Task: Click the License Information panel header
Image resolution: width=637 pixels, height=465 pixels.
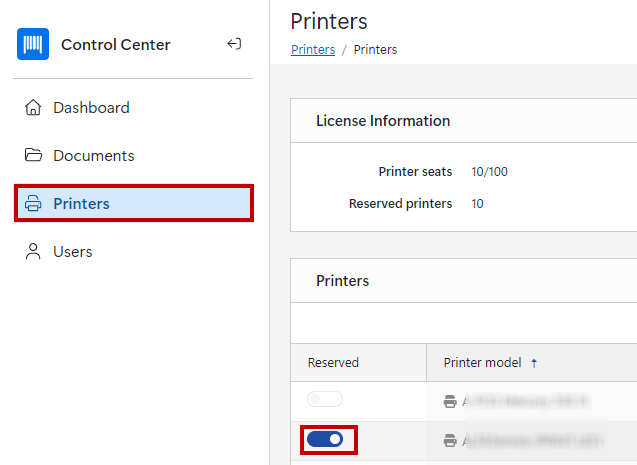Action: (383, 121)
